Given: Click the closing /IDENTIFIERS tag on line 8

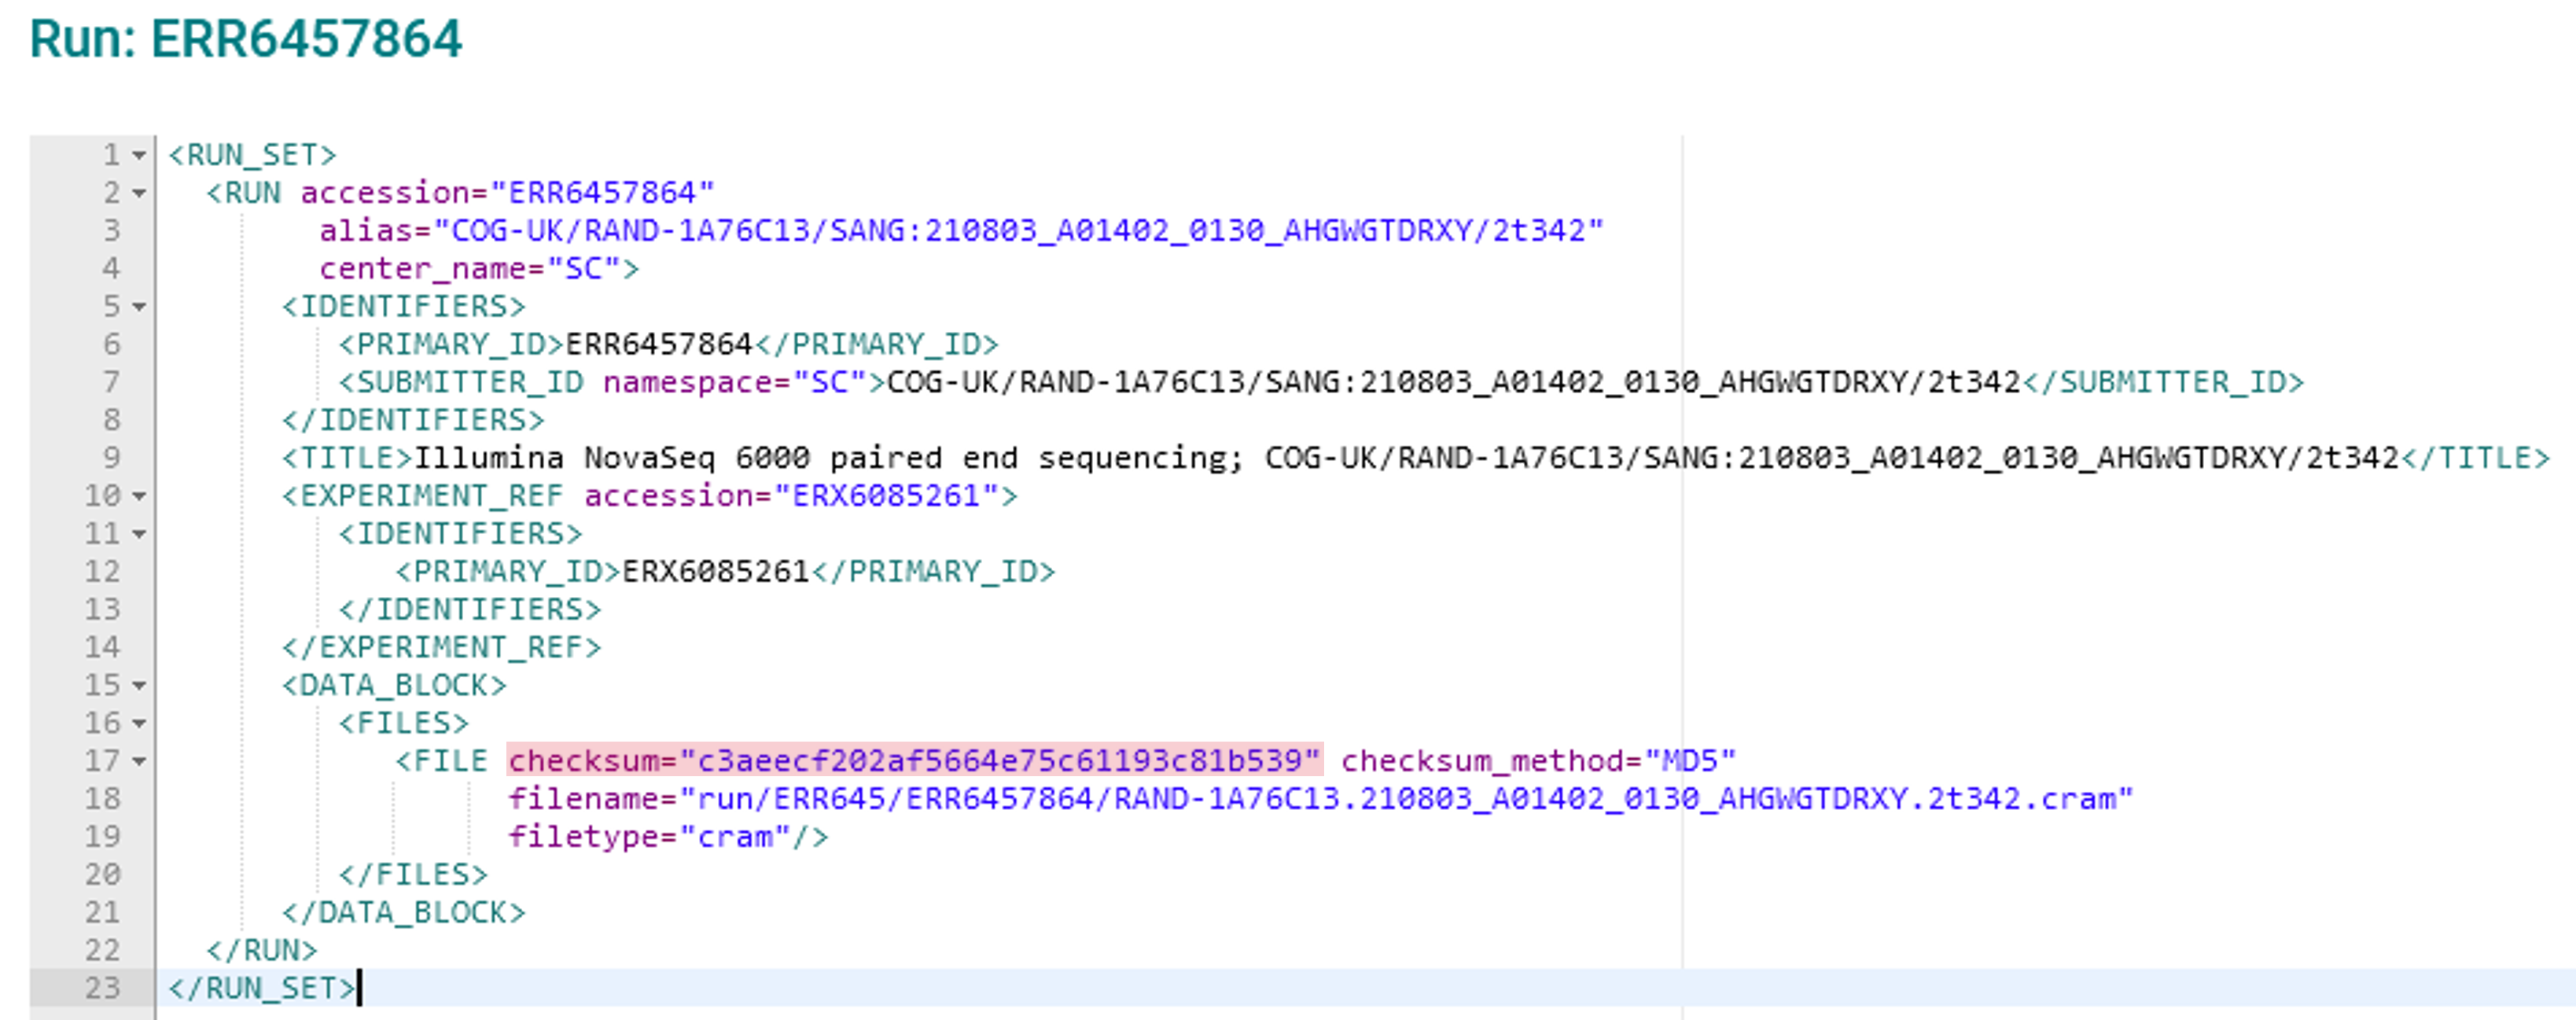Looking at the screenshot, I should tap(413, 420).
